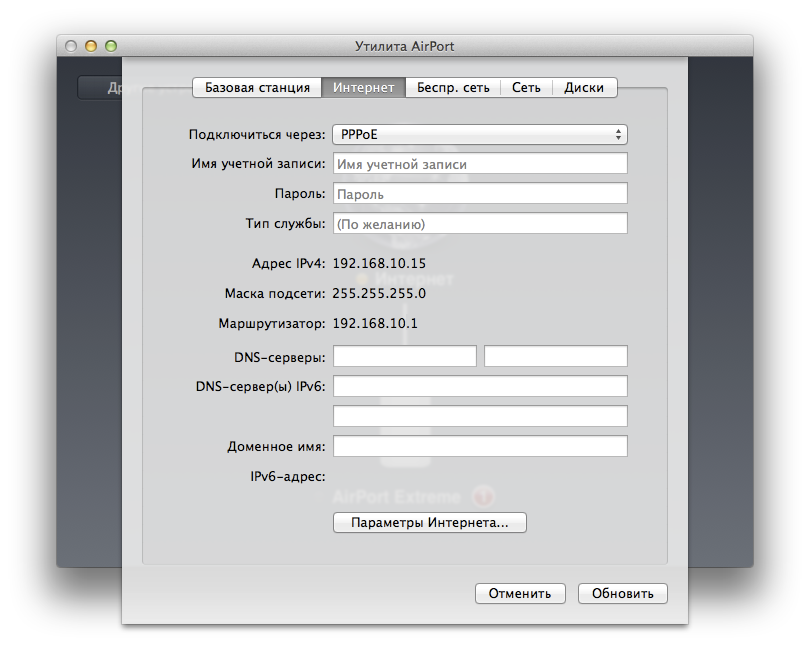
Task: Click the Тип службы field
Action: coord(480,224)
